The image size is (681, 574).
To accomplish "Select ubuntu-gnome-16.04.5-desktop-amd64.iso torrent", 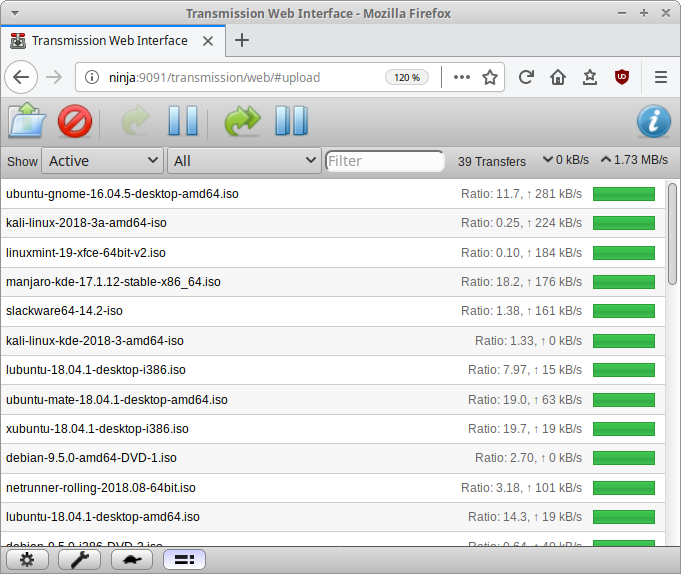I will click(x=333, y=194).
